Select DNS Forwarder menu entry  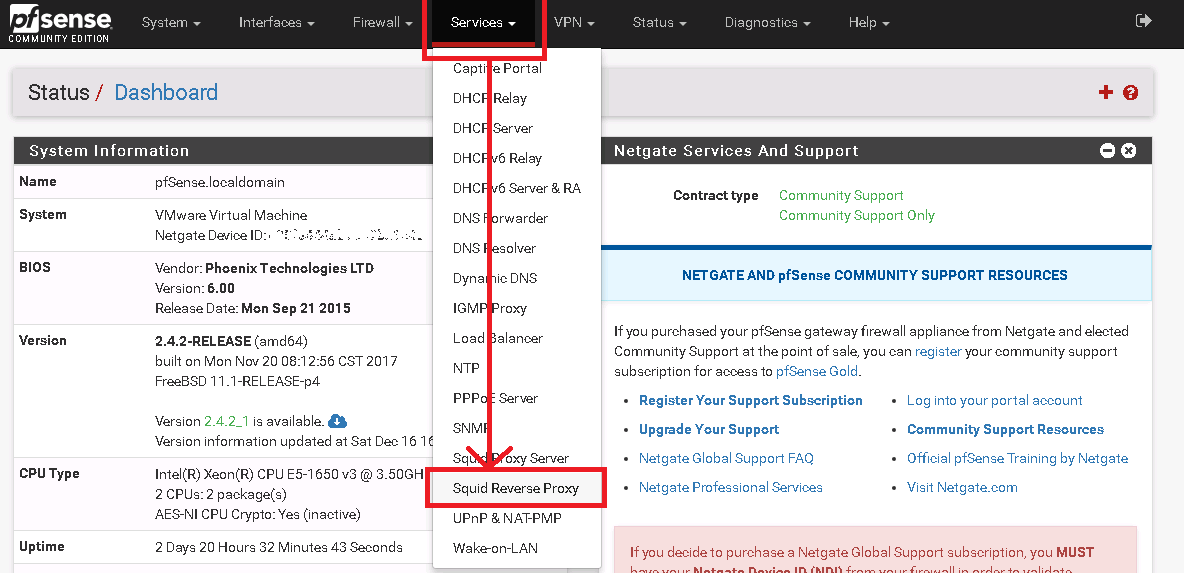(x=516, y=218)
